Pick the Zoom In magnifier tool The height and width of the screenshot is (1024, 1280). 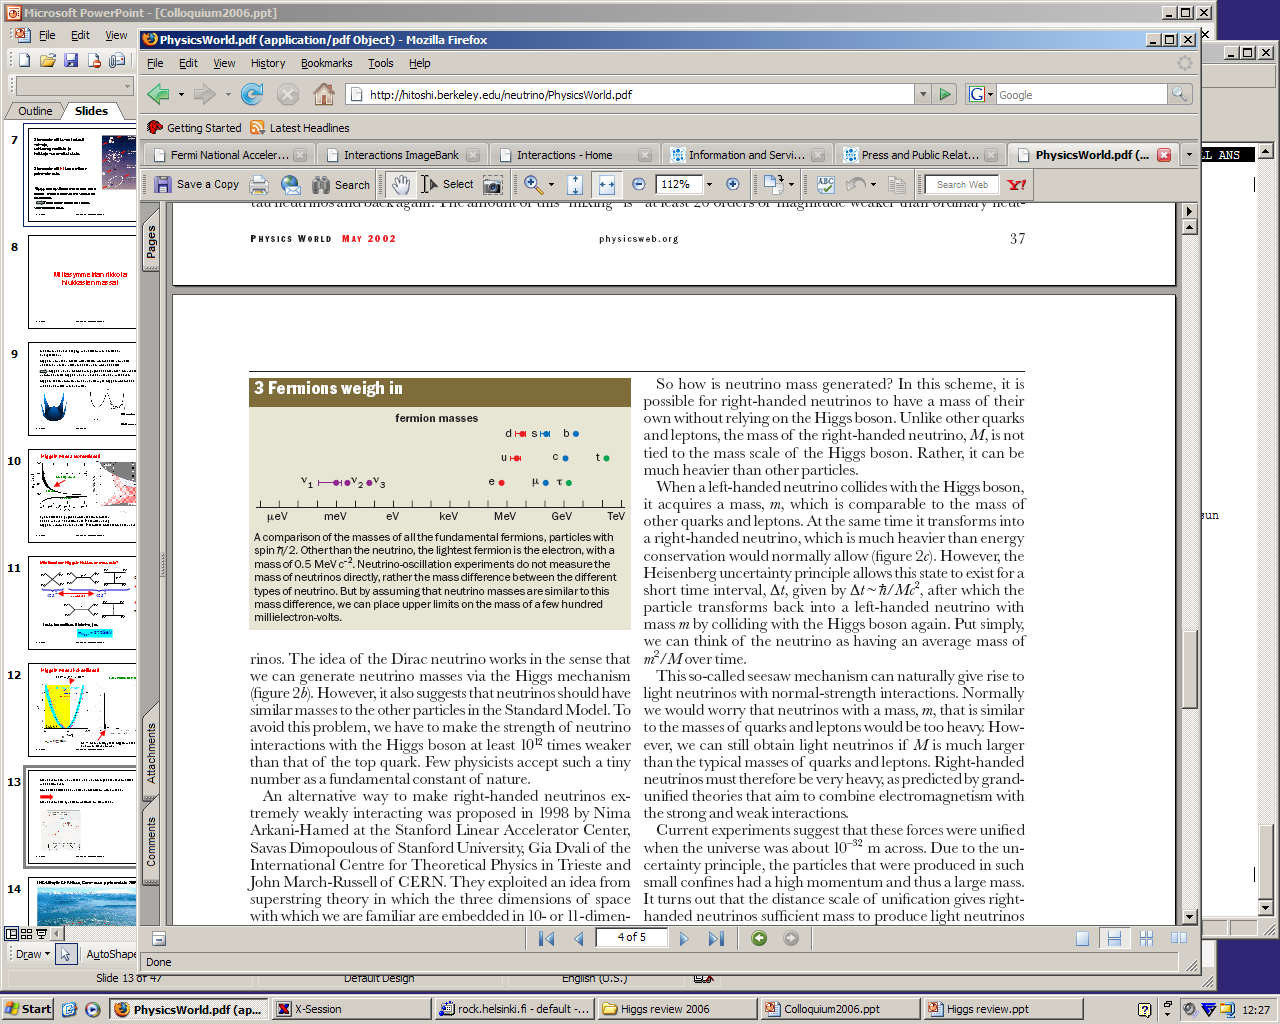point(533,184)
